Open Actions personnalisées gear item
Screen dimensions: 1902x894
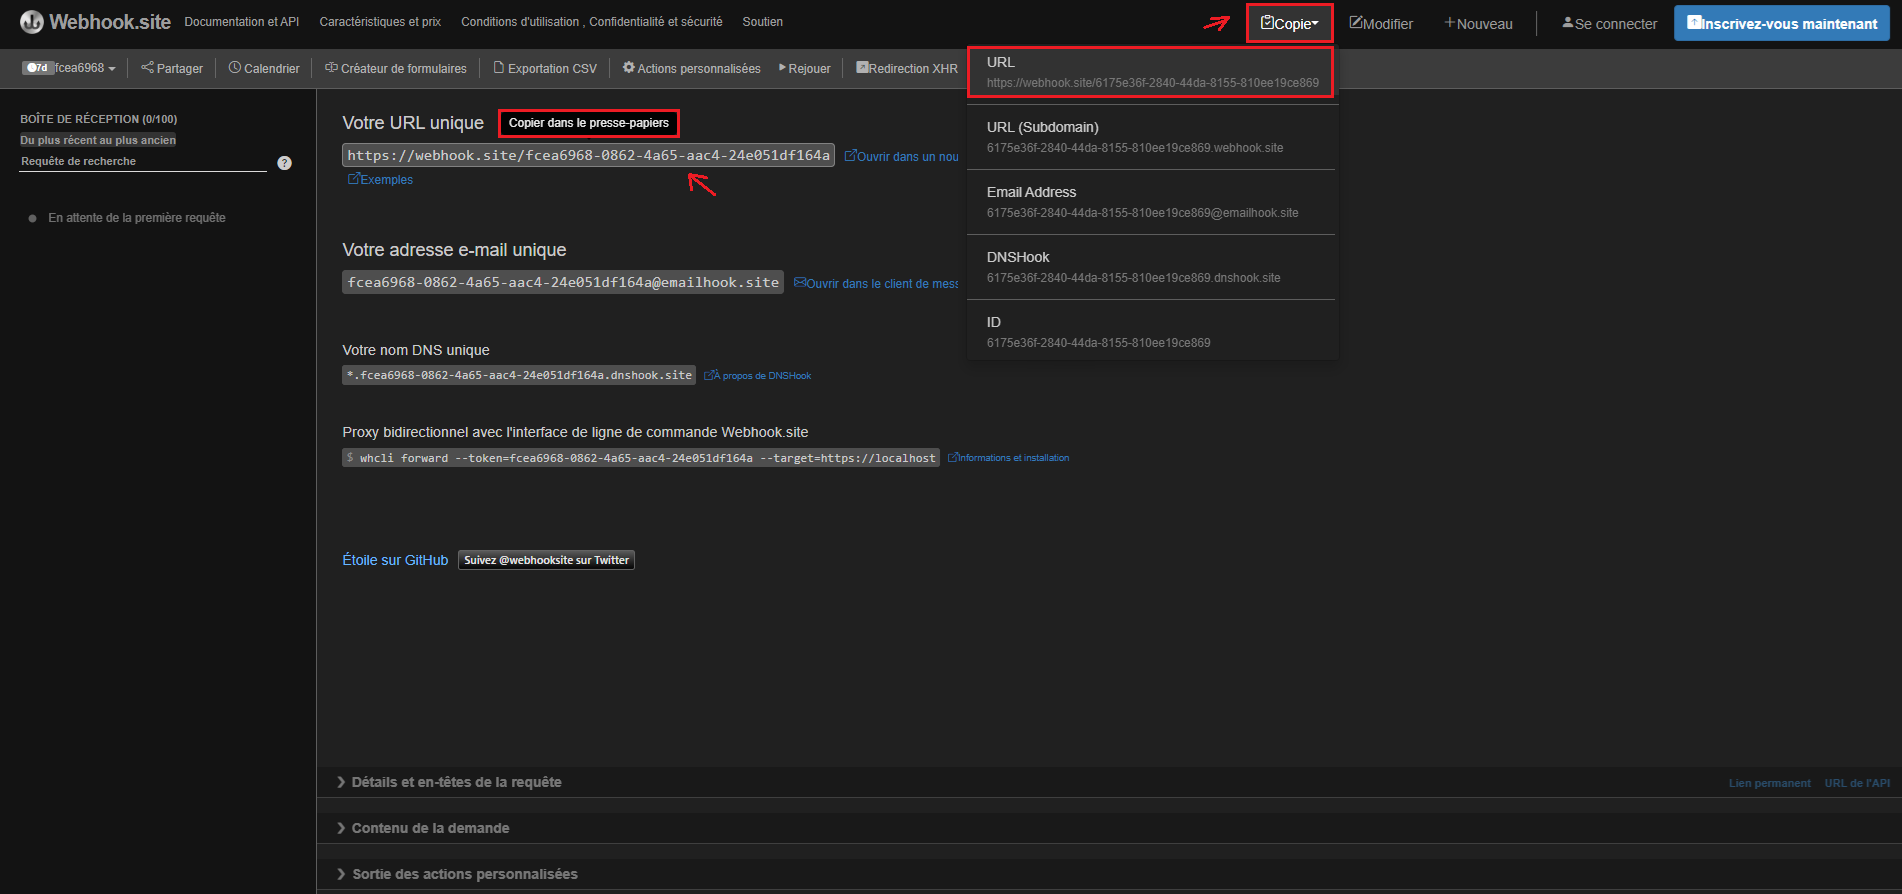[x=691, y=68]
